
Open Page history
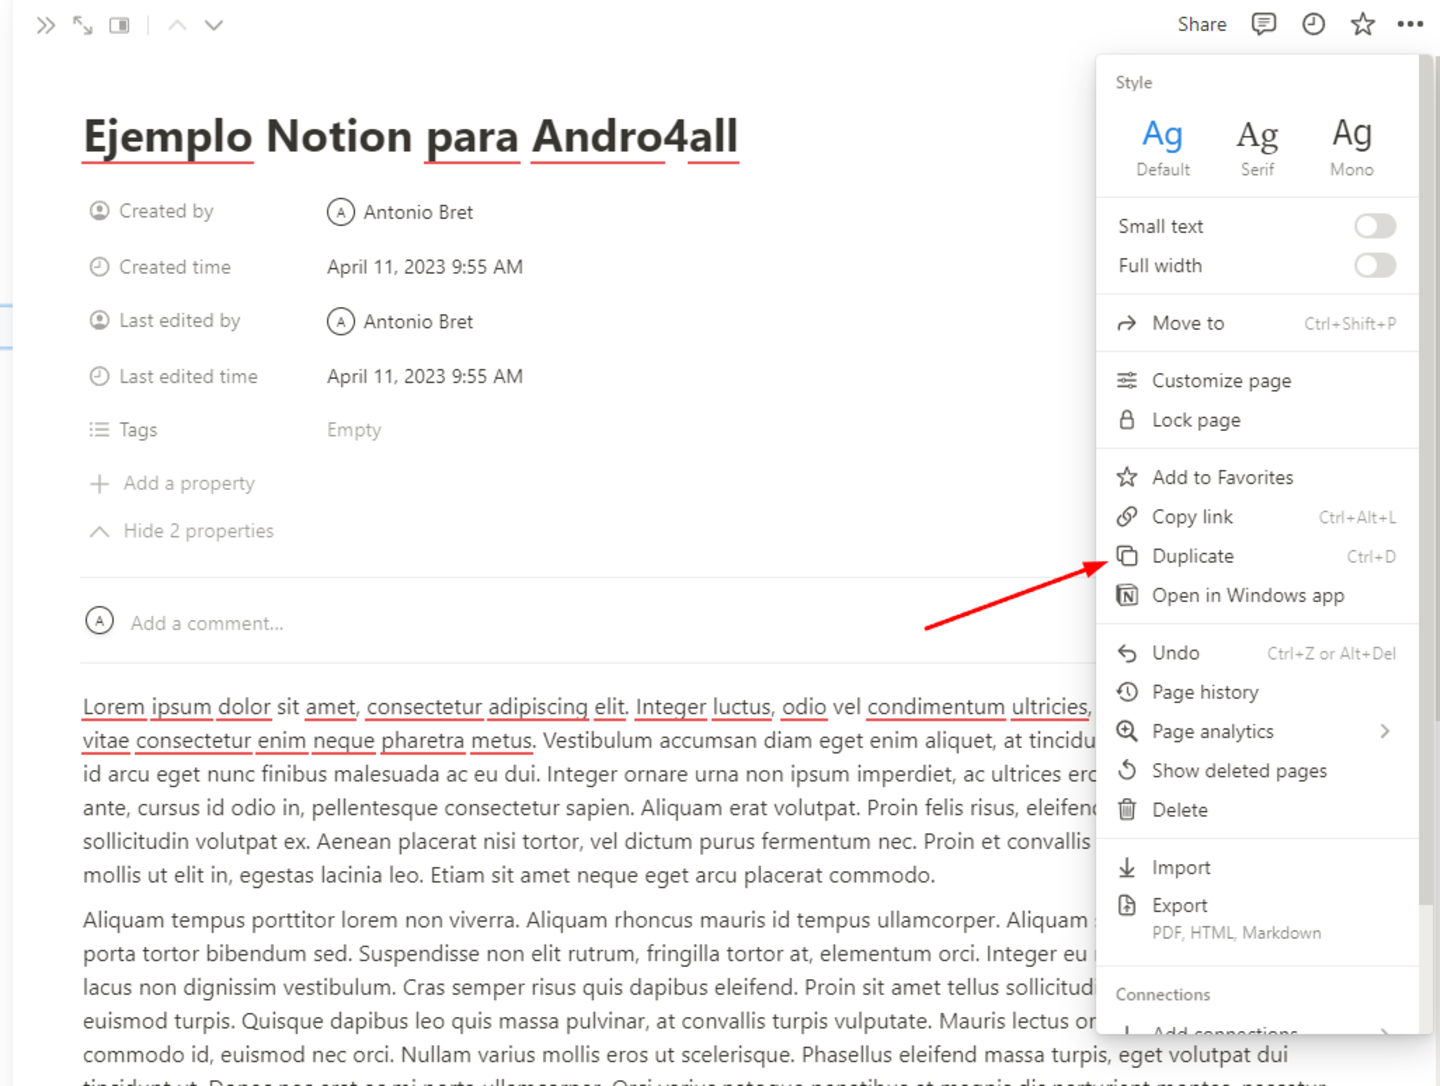tap(1257, 692)
